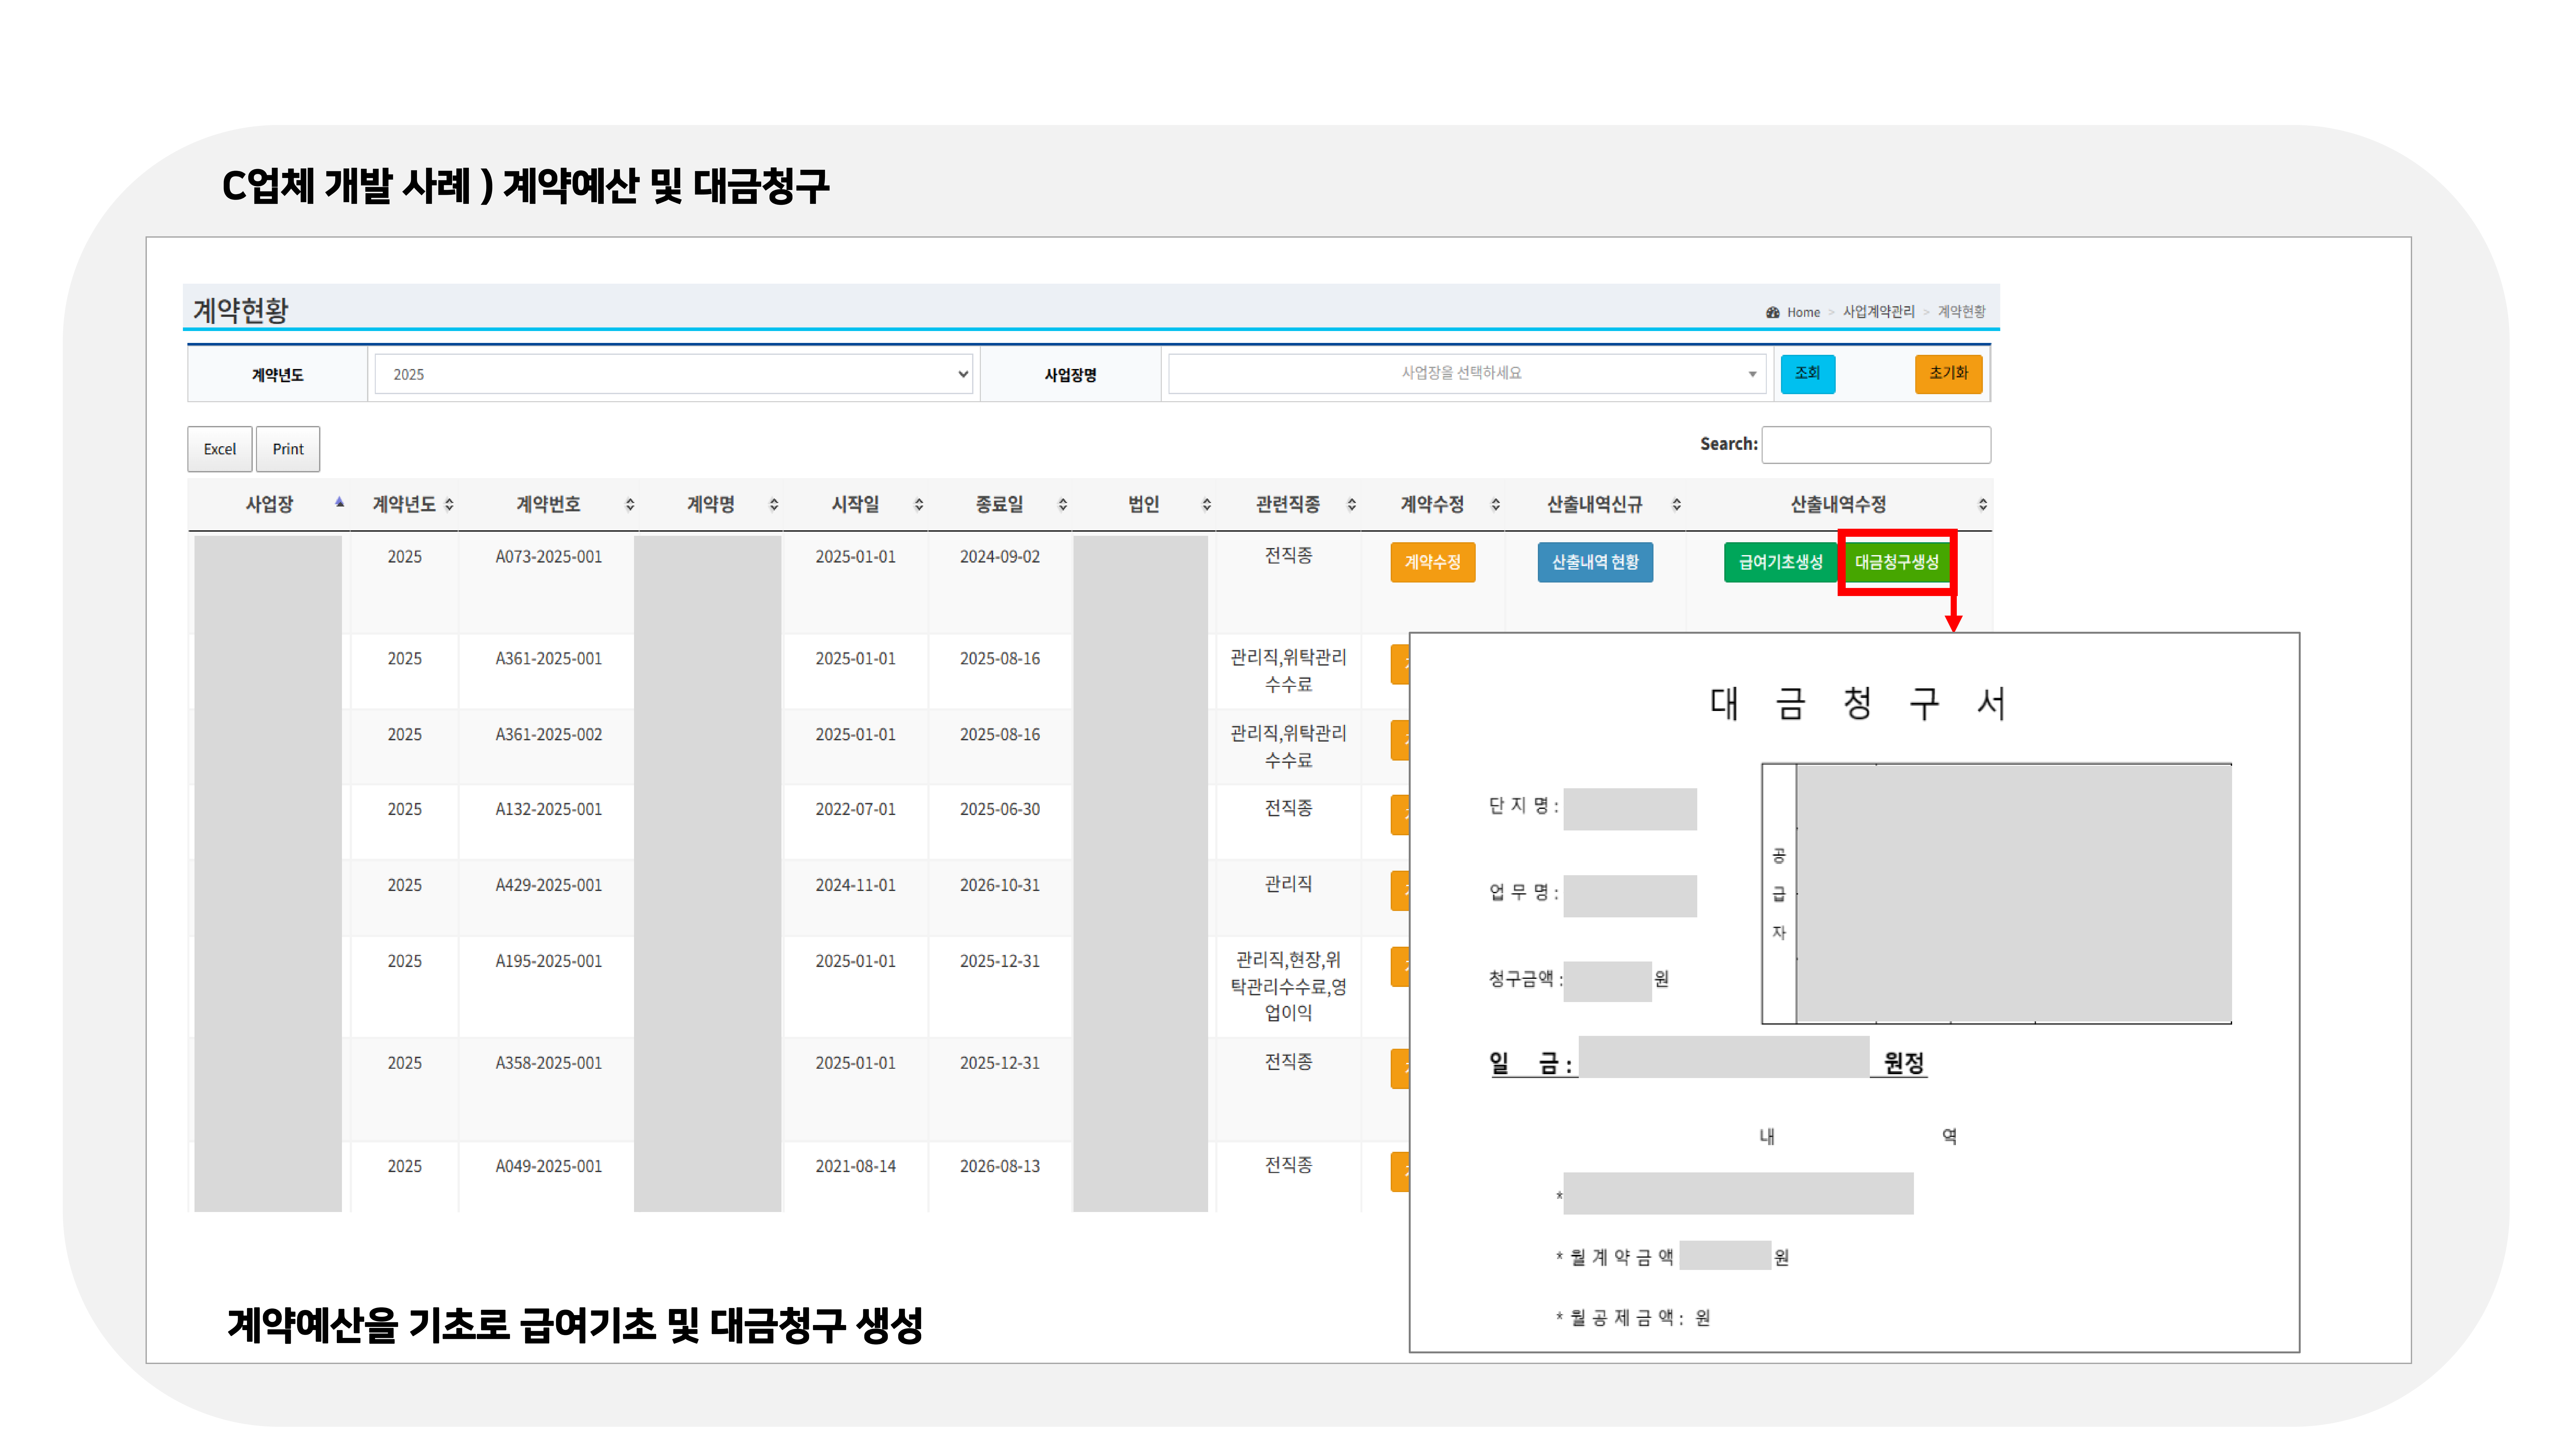Image resolution: width=2576 pixels, height=1449 pixels.
Task: Select contract number A049-2025-001
Action: [549, 1167]
